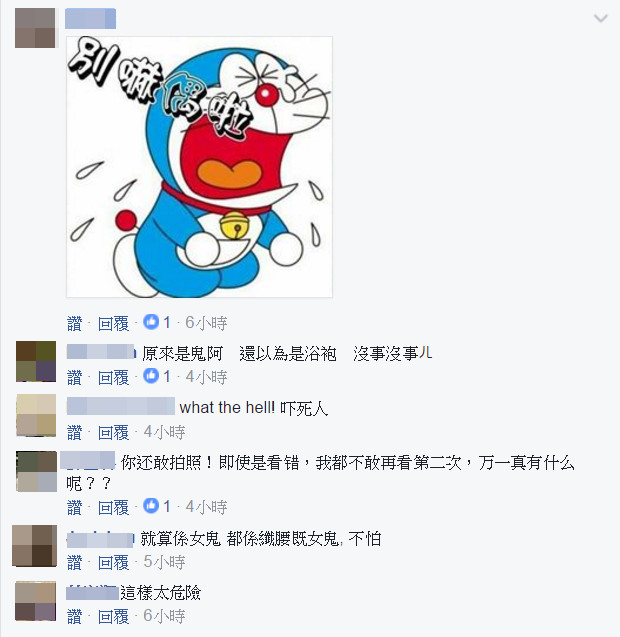Open the 6小時 timestamp of 這樣太危險 comment
Viewport: 620px width, 637px height.
point(164,616)
